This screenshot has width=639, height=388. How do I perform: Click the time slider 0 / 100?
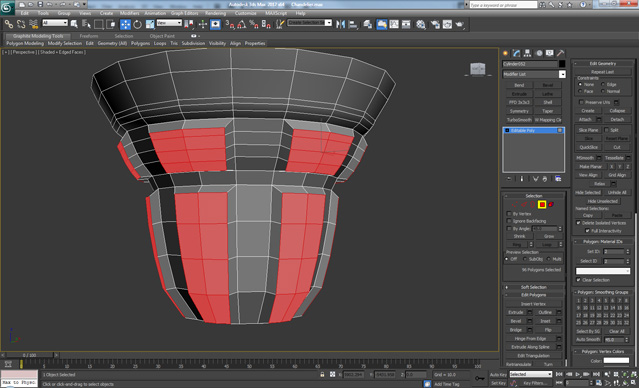coord(29,355)
